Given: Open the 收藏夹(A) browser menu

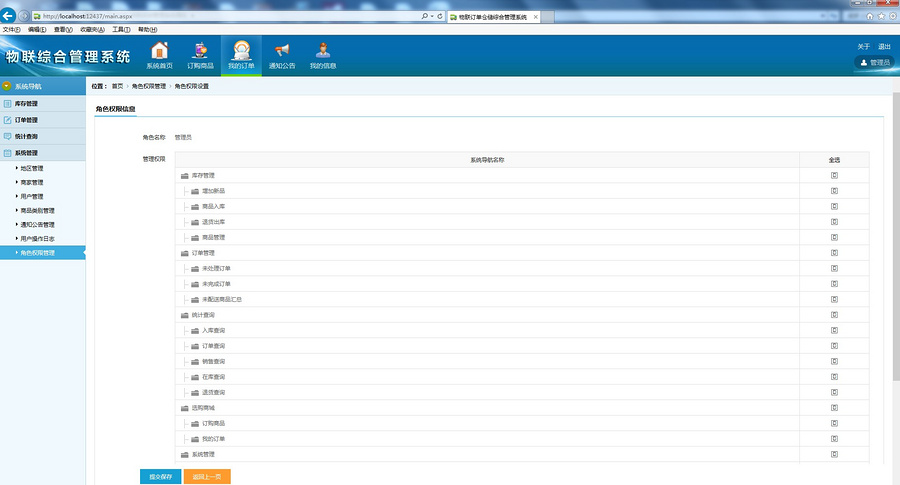Looking at the screenshot, I should (92, 30).
